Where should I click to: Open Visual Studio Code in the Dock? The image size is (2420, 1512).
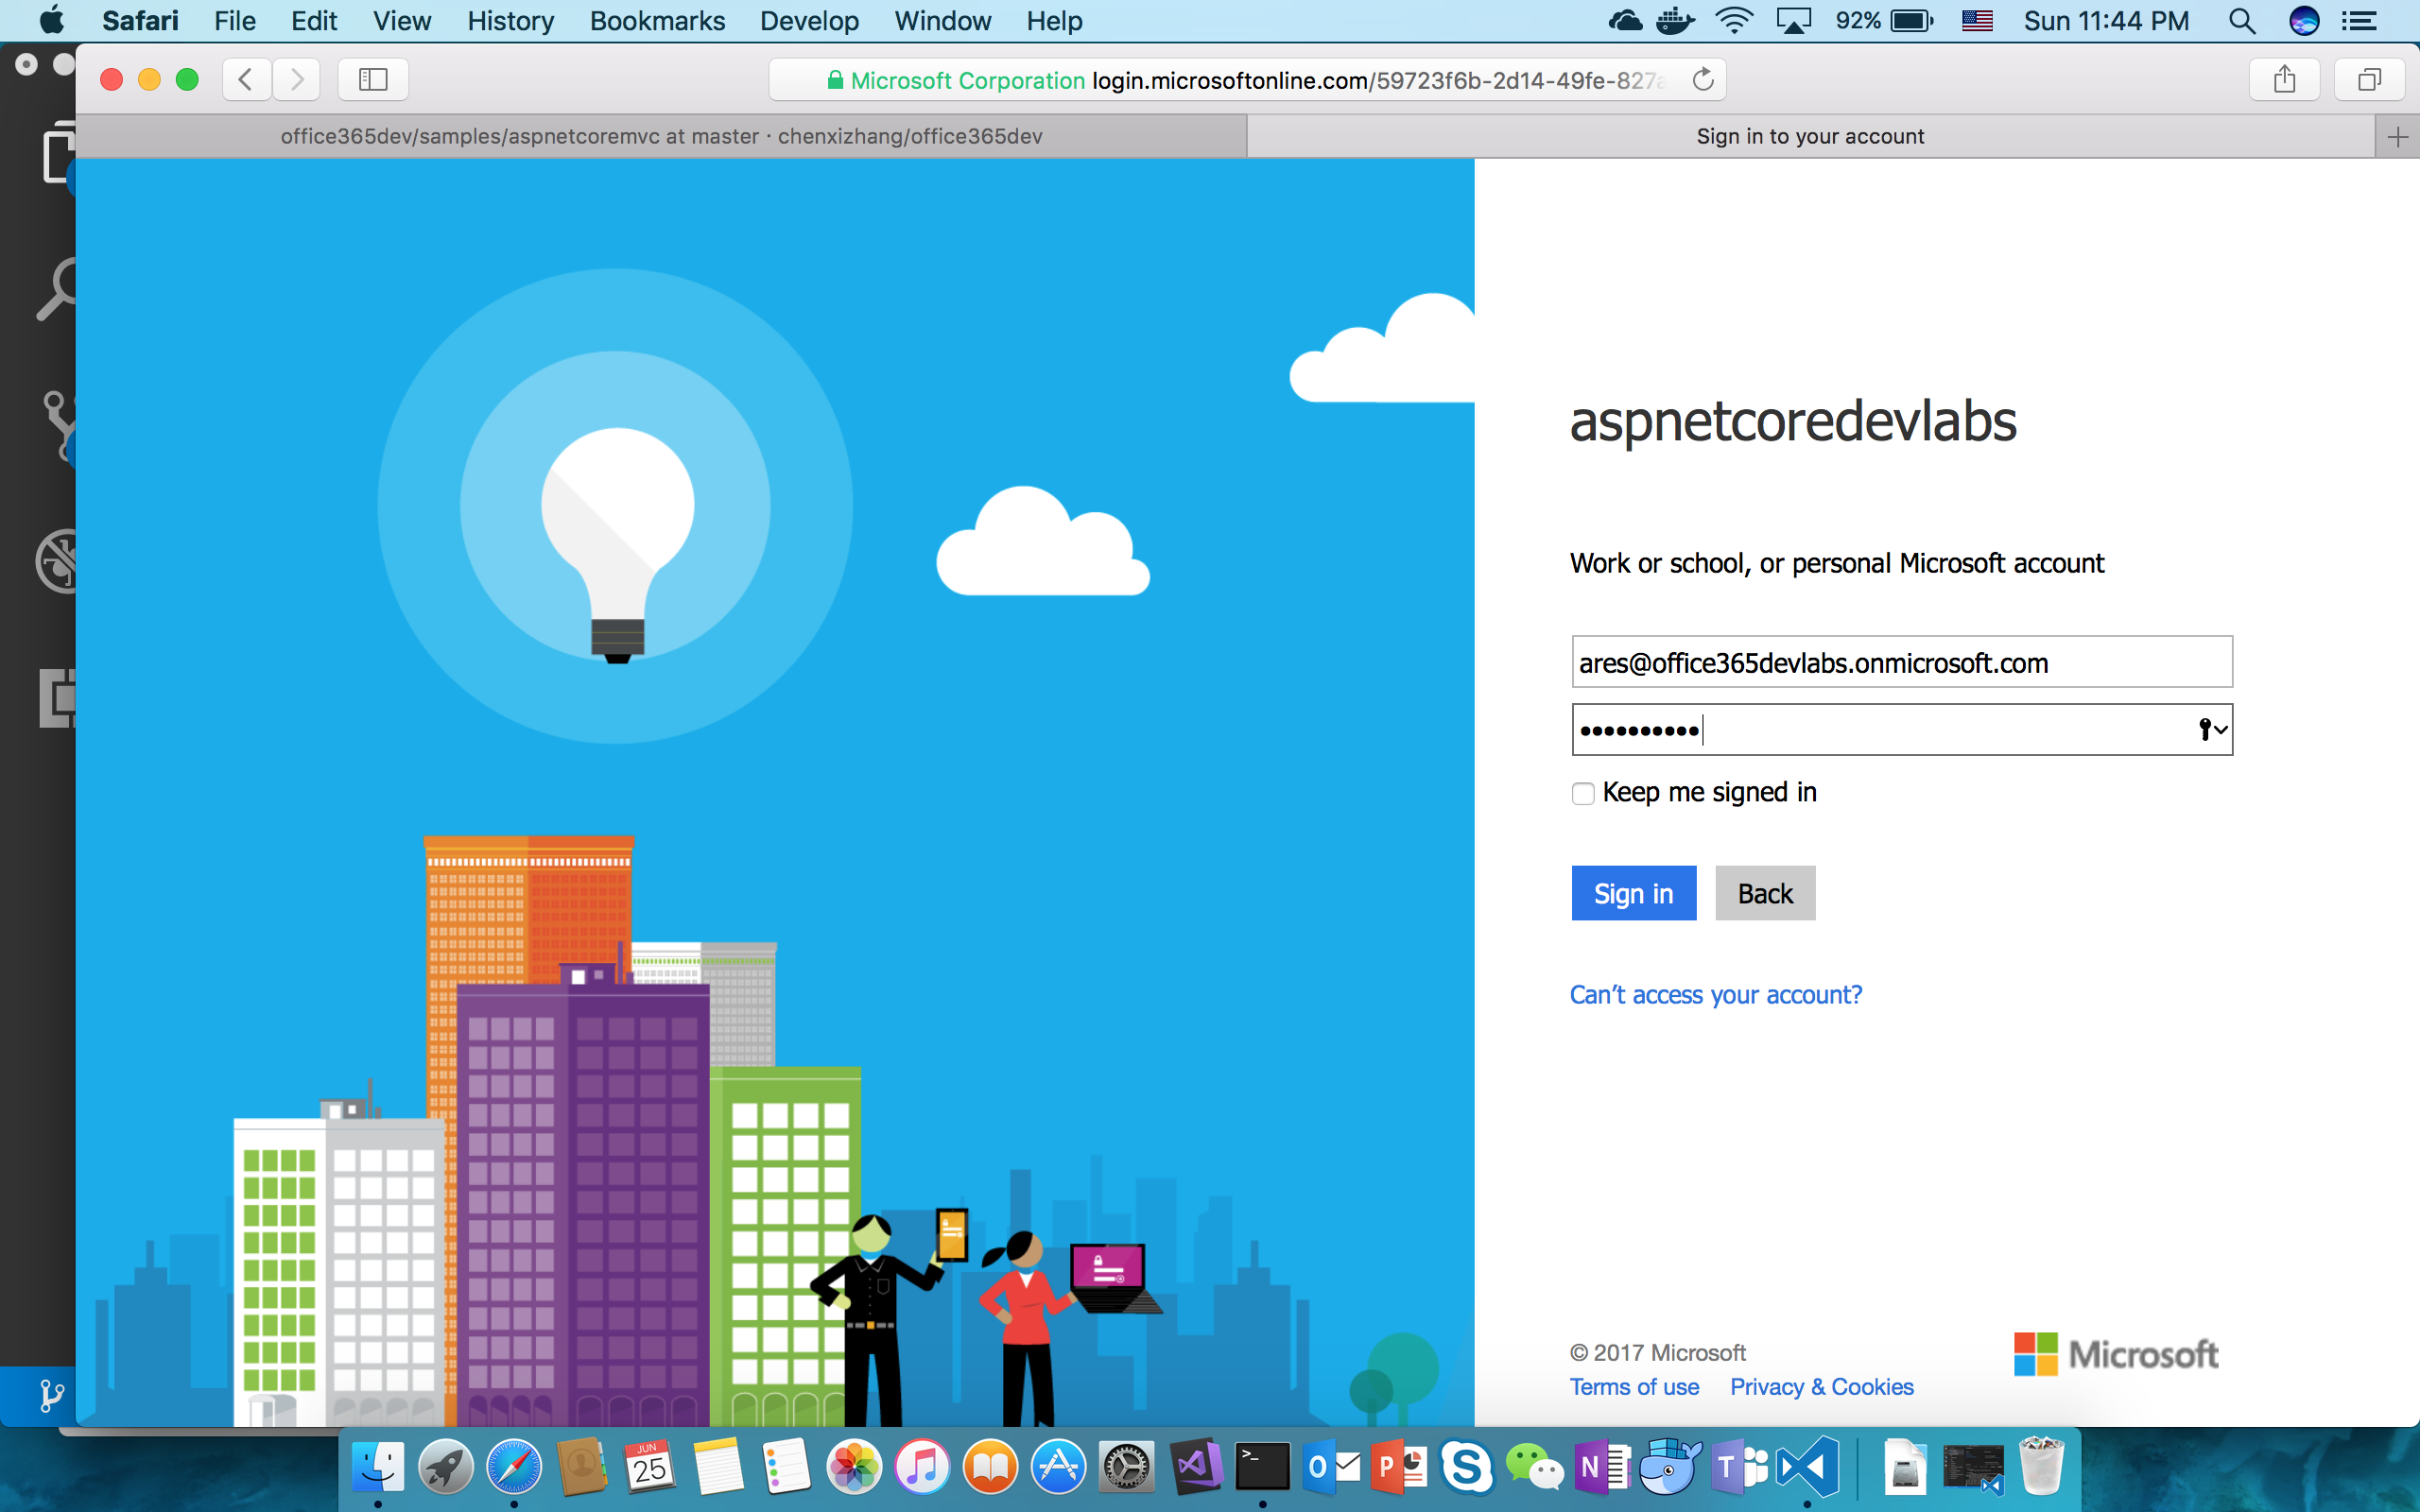1808,1468
